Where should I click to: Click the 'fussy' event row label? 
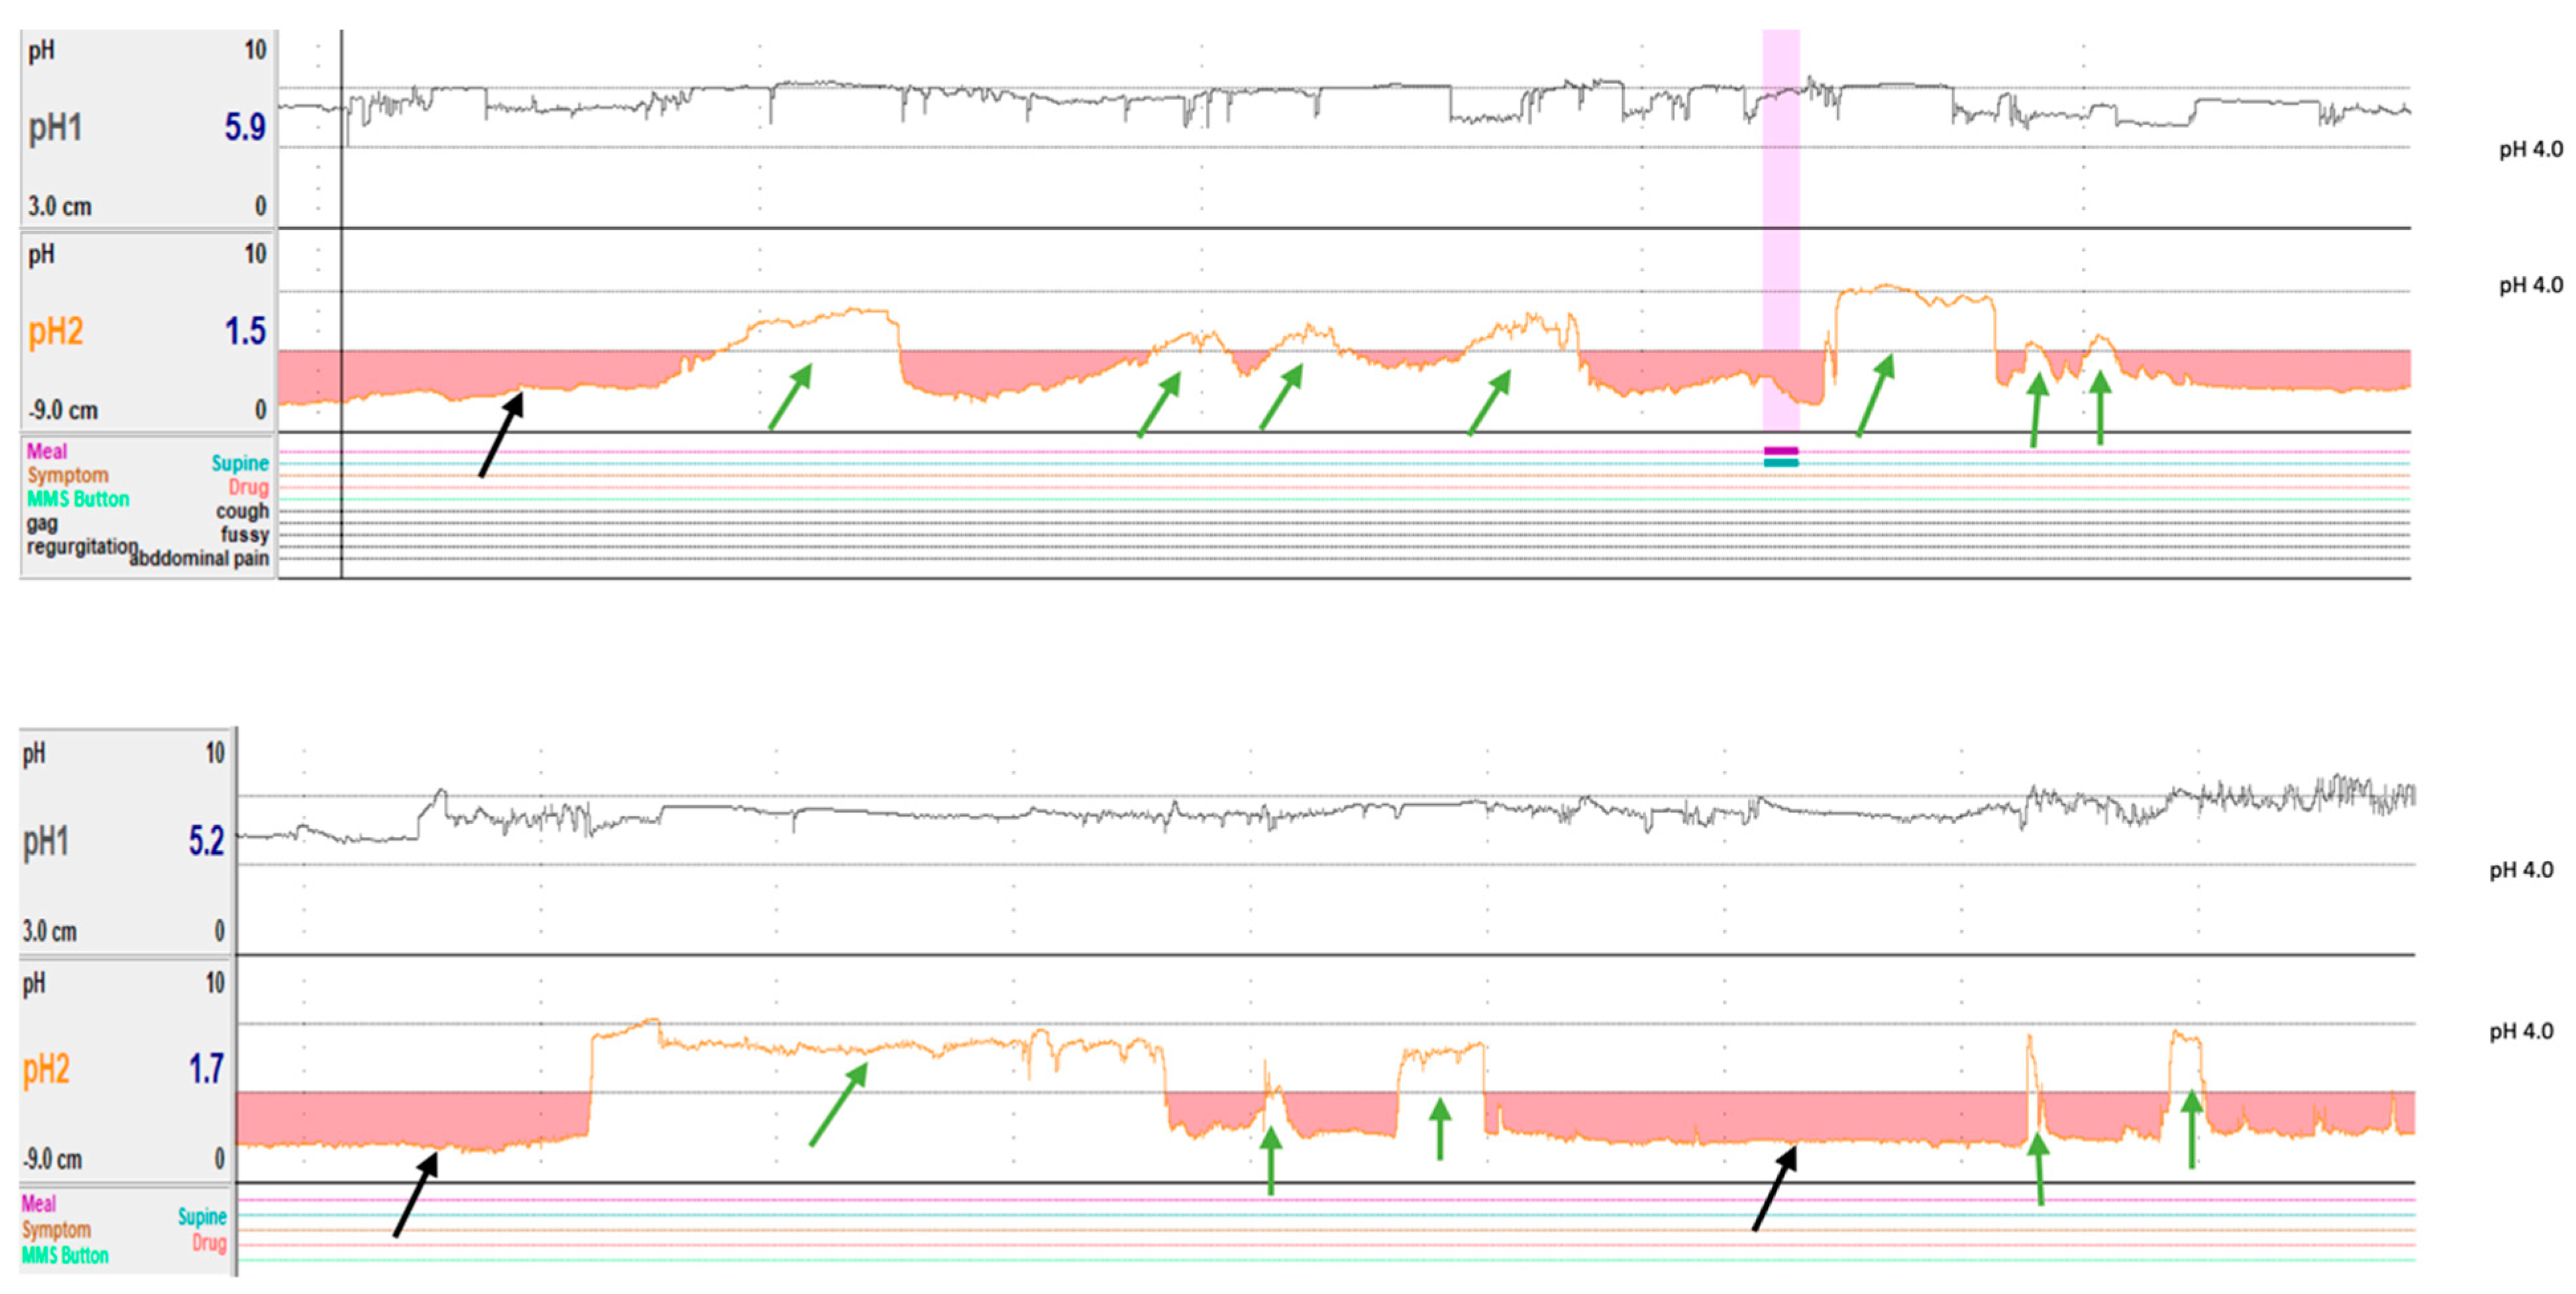click(x=245, y=535)
